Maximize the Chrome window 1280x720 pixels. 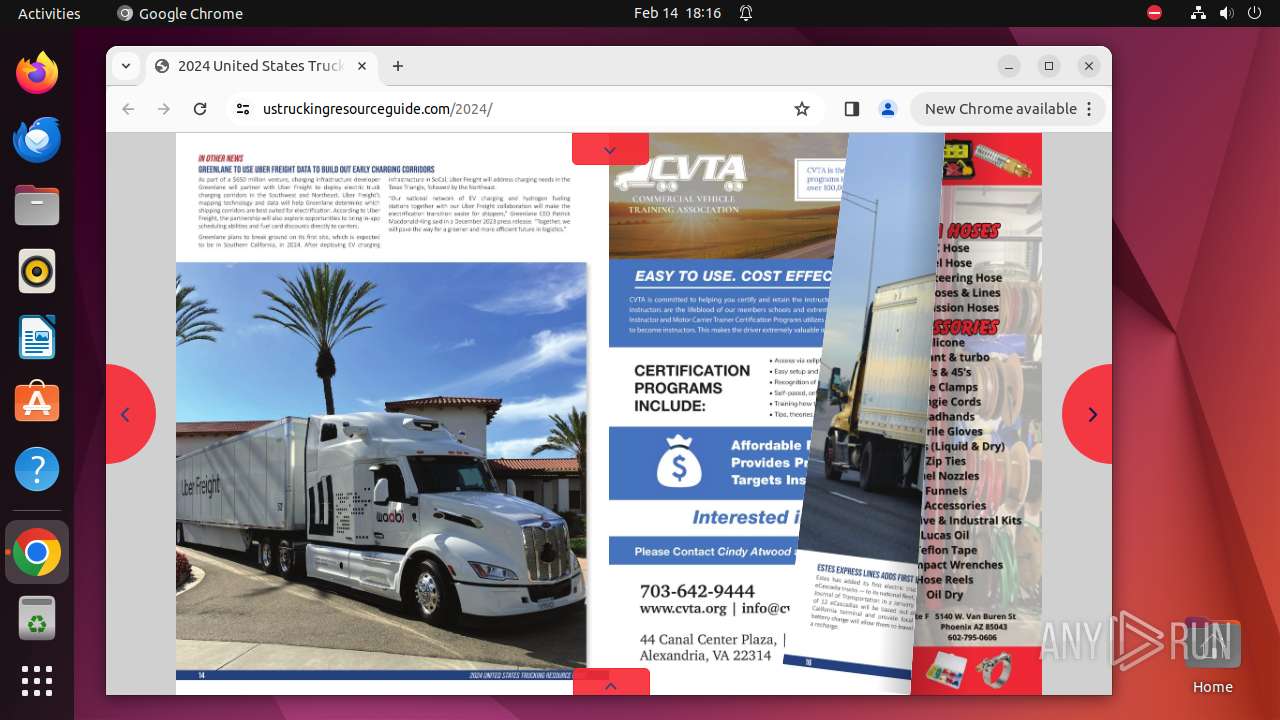[1049, 66]
